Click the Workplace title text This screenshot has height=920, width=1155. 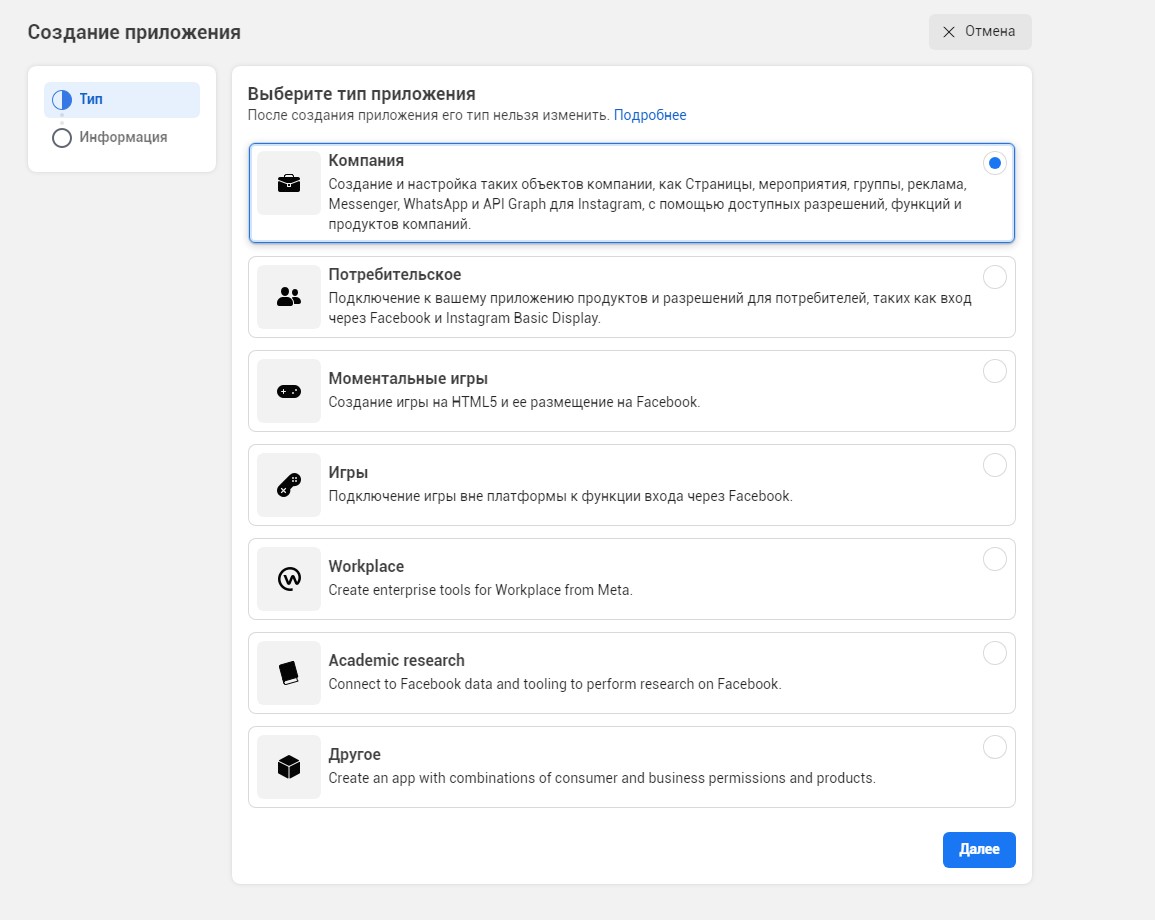[366, 566]
